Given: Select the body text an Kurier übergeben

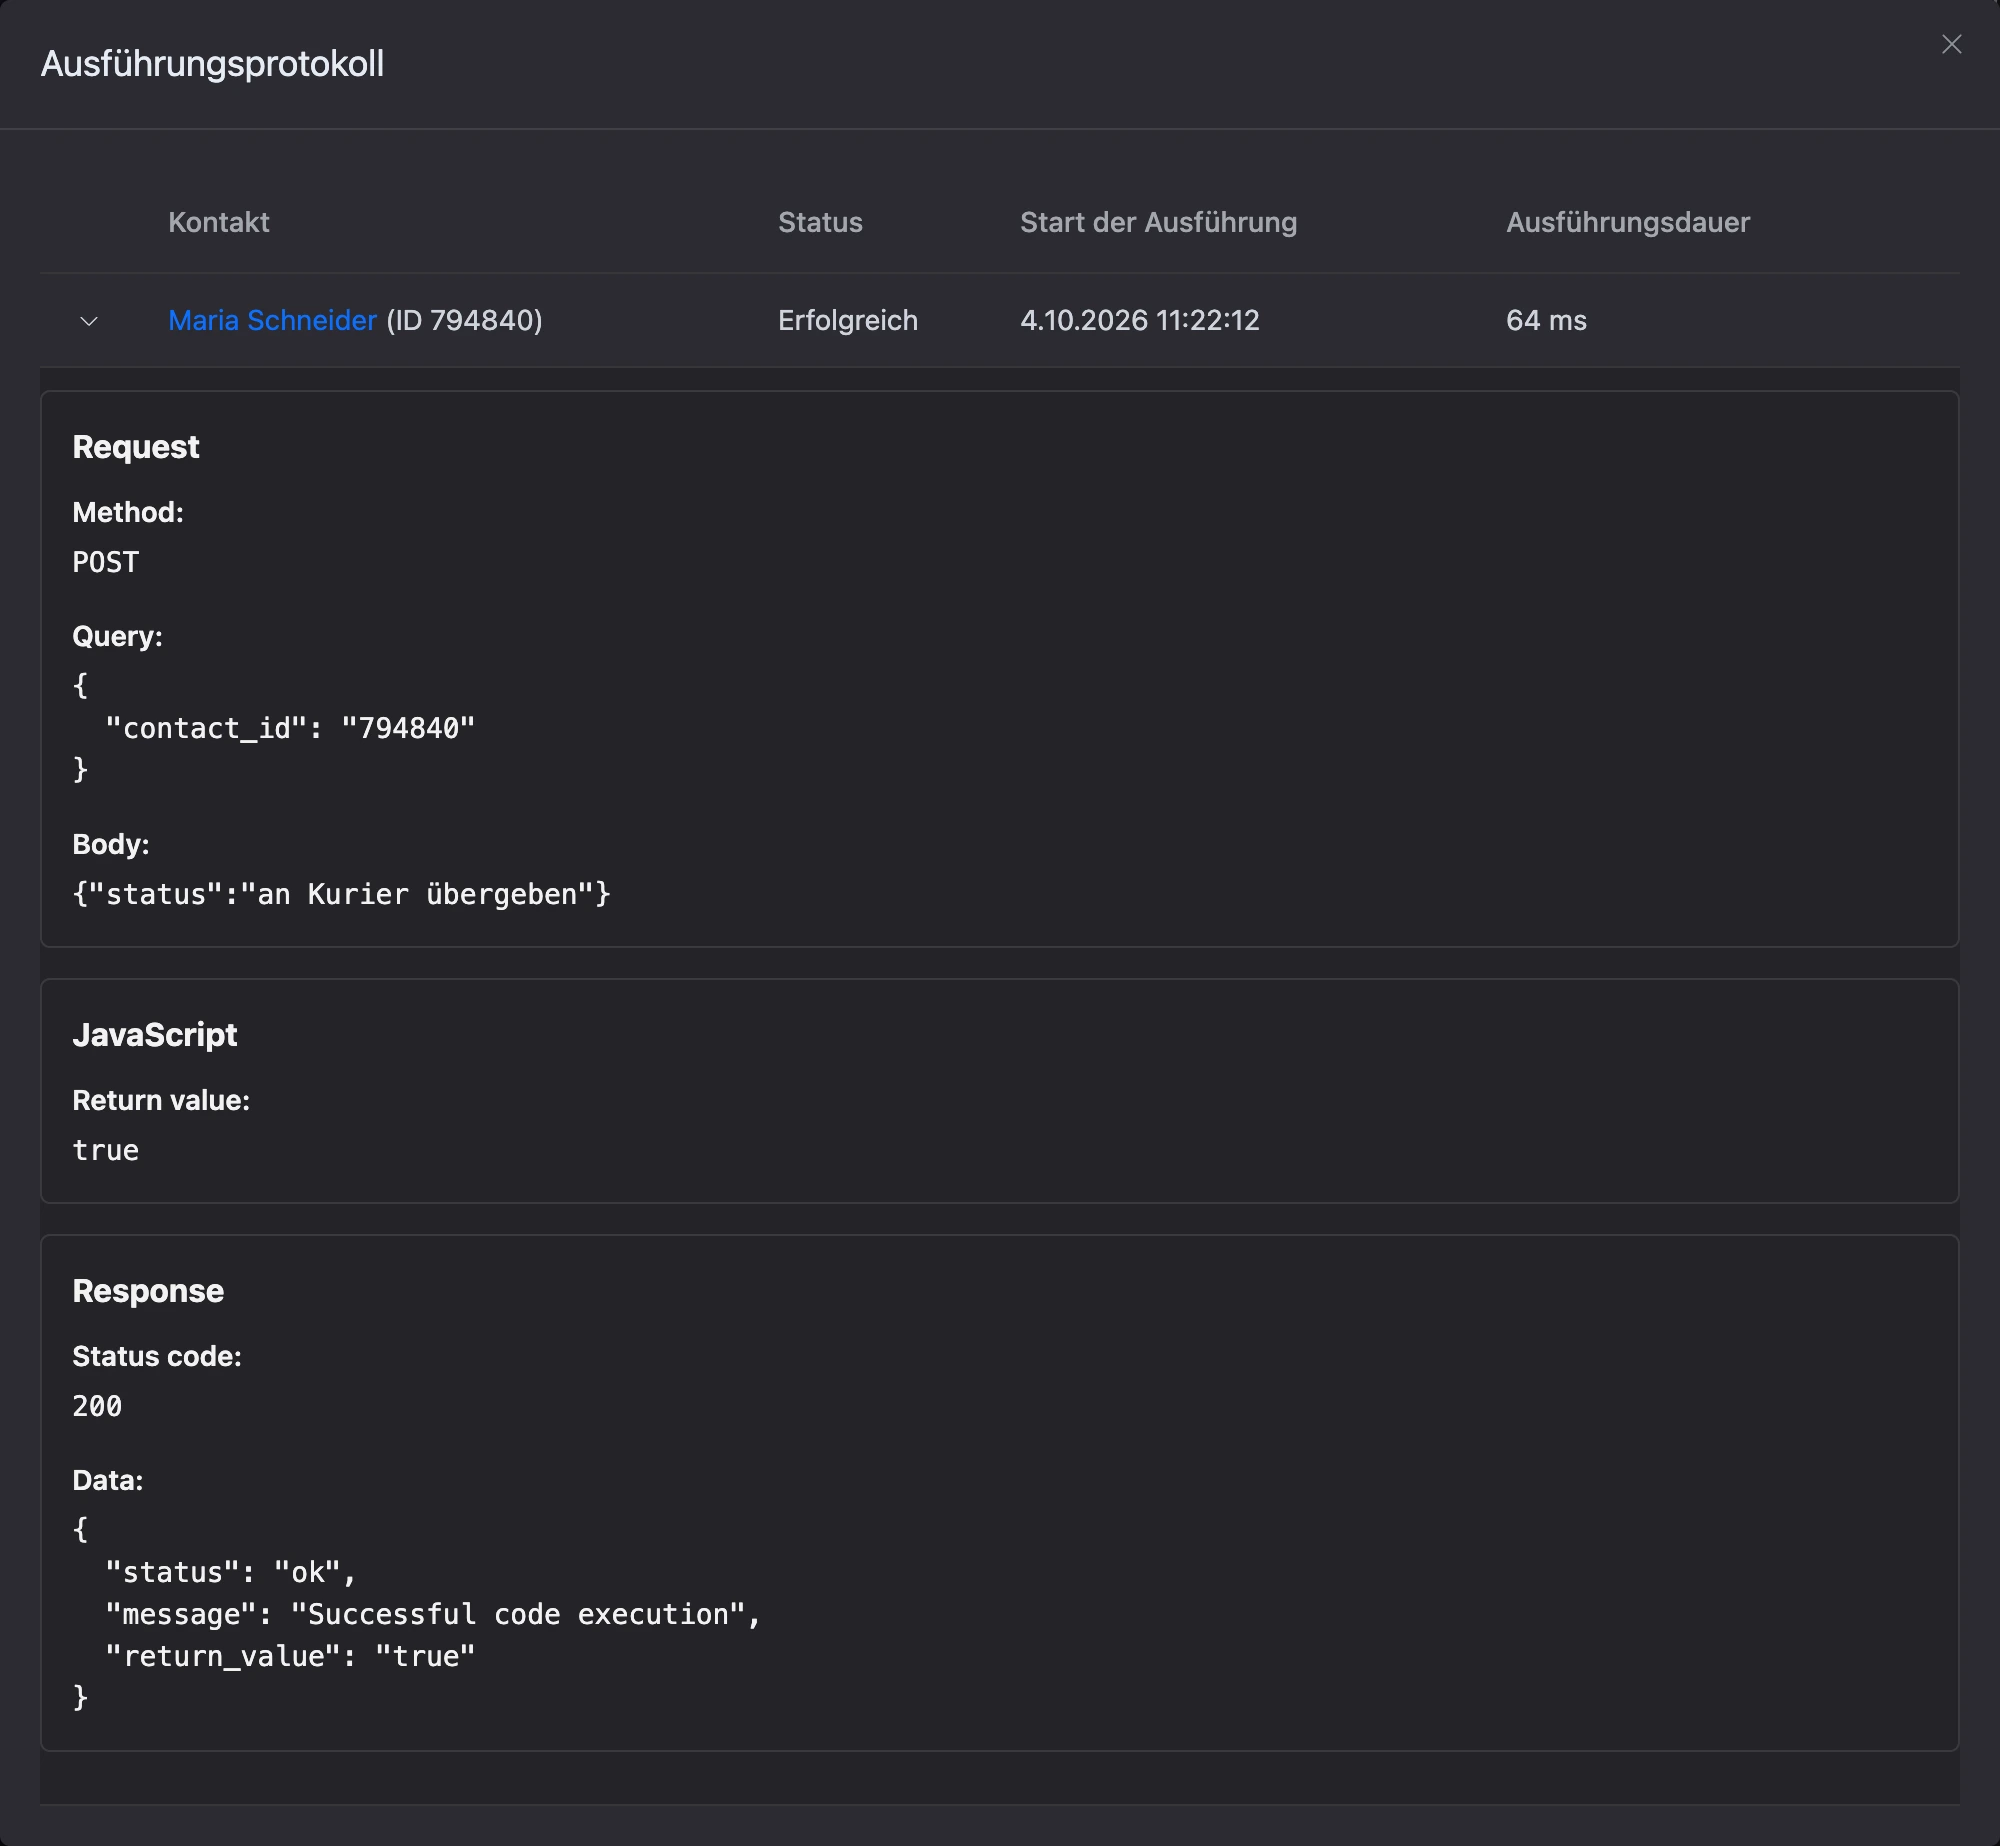Looking at the screenshot, I should click(x=418, y=894).
